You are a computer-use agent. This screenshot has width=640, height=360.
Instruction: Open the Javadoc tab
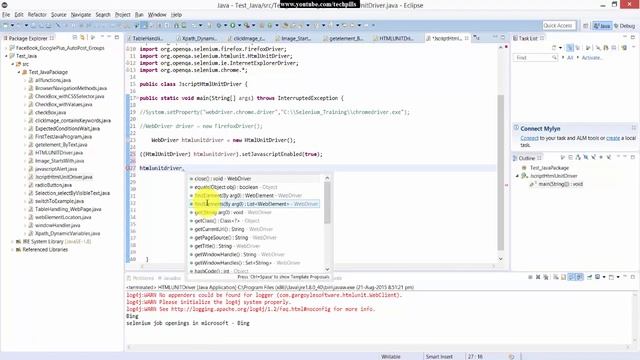[x=169, y=278]
